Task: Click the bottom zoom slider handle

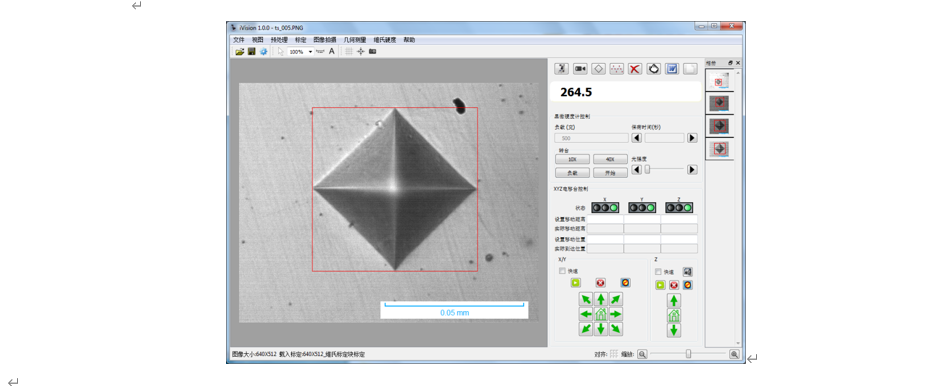Action: tap(688, 354)
